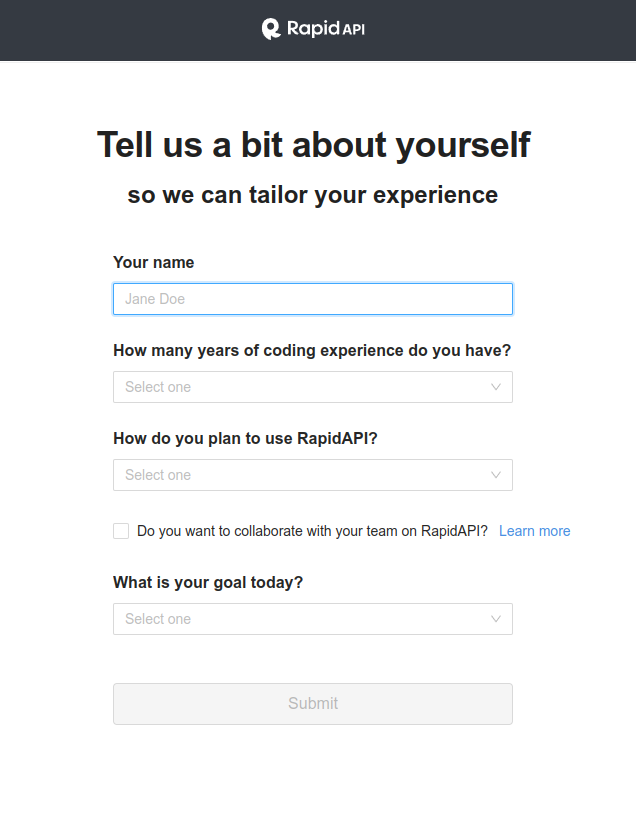Click the RapidAPI wordmark in header
This screenshot has height=817, width=636.
click(326, 29)
